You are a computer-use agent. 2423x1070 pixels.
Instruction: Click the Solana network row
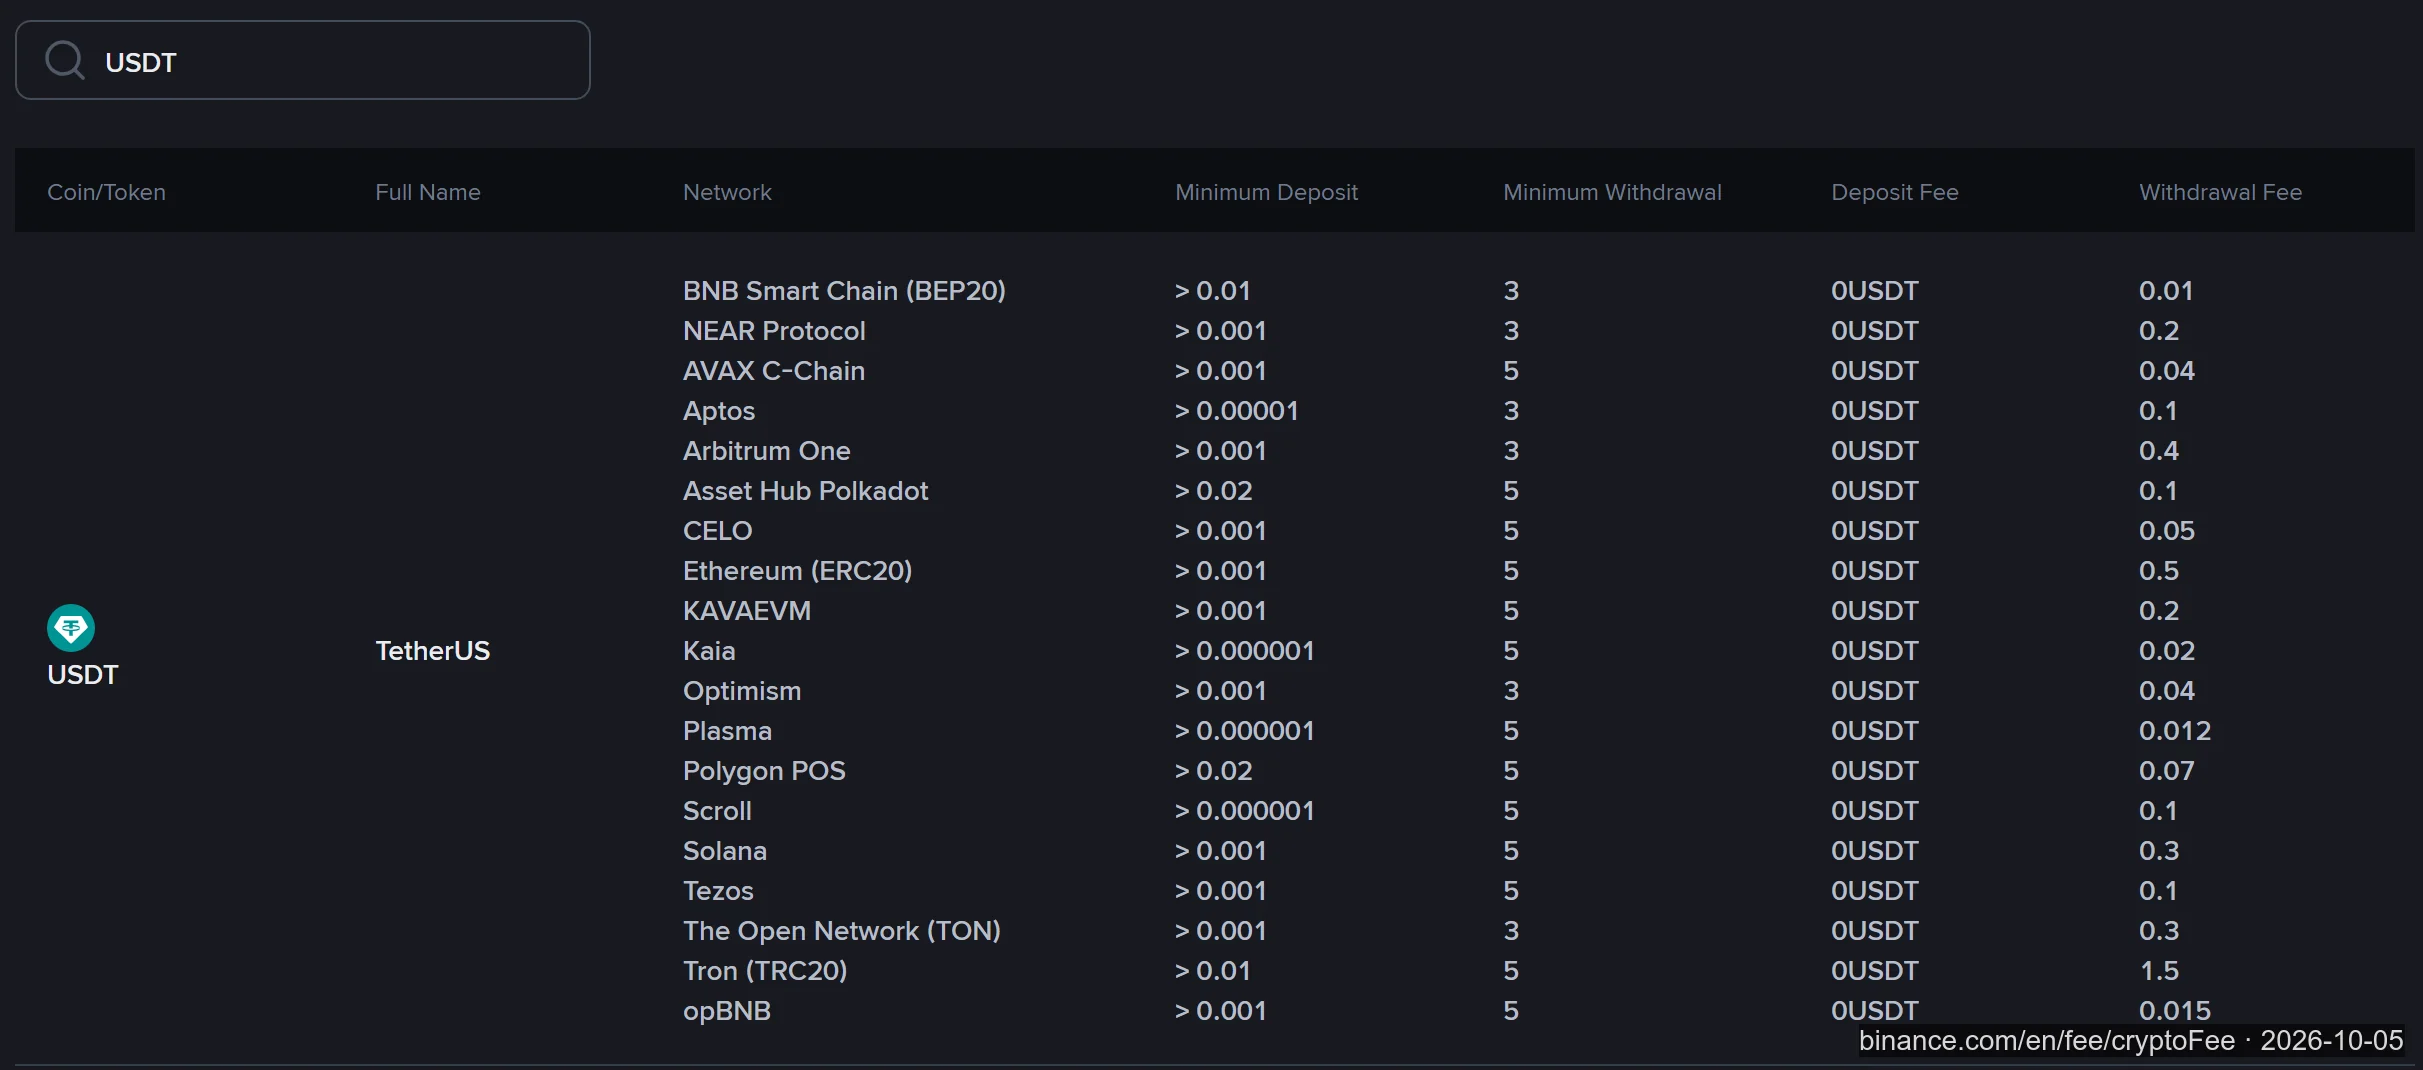[725, 851]
